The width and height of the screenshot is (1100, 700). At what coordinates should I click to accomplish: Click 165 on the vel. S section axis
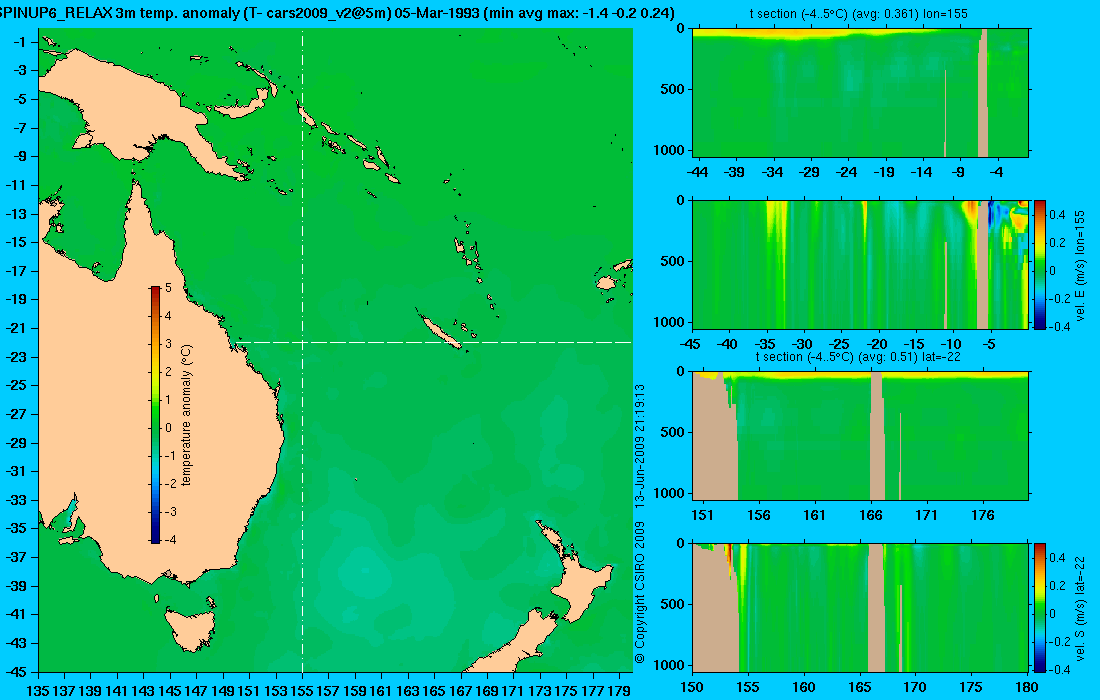pos(859,687)
